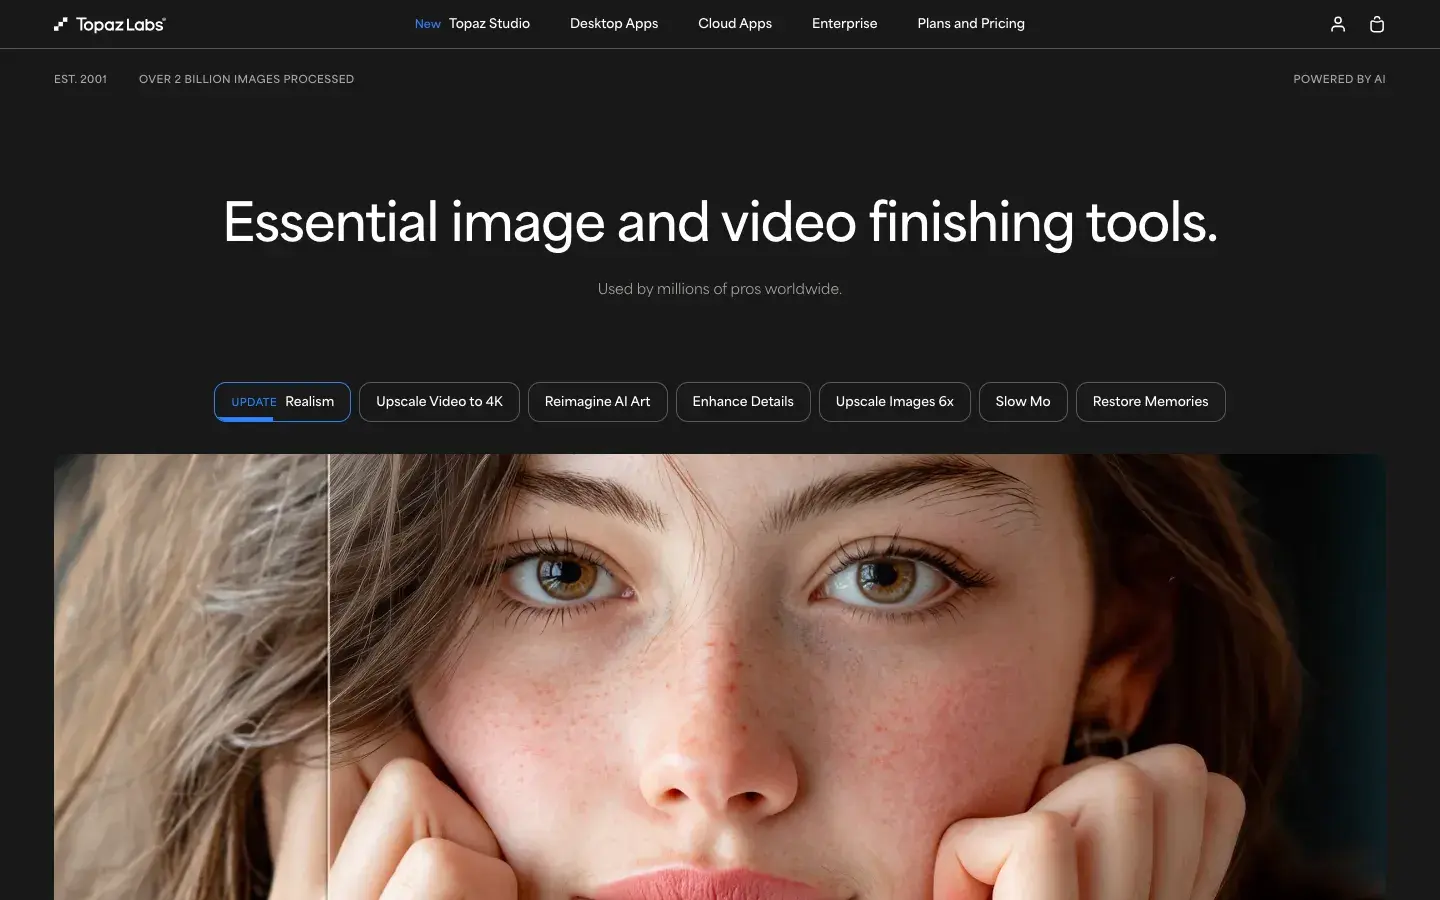Select Reimagine AI Art

click(597, 401)
